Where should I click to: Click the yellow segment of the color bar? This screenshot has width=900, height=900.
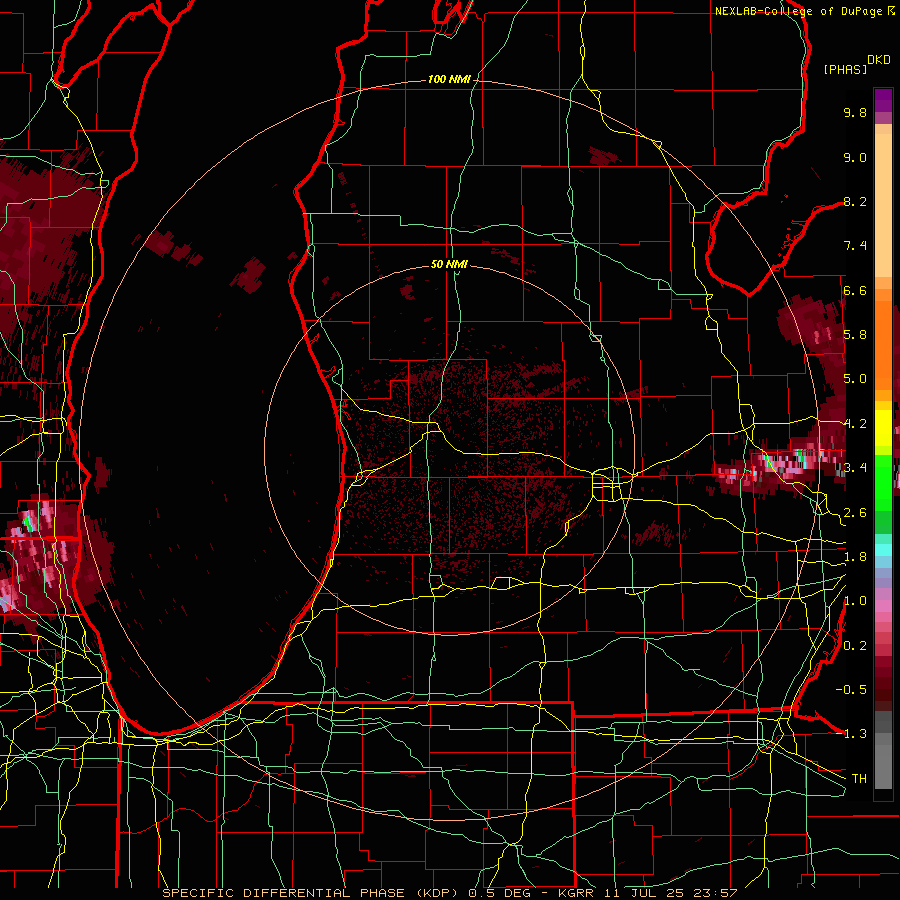click(x=883, y=428)
